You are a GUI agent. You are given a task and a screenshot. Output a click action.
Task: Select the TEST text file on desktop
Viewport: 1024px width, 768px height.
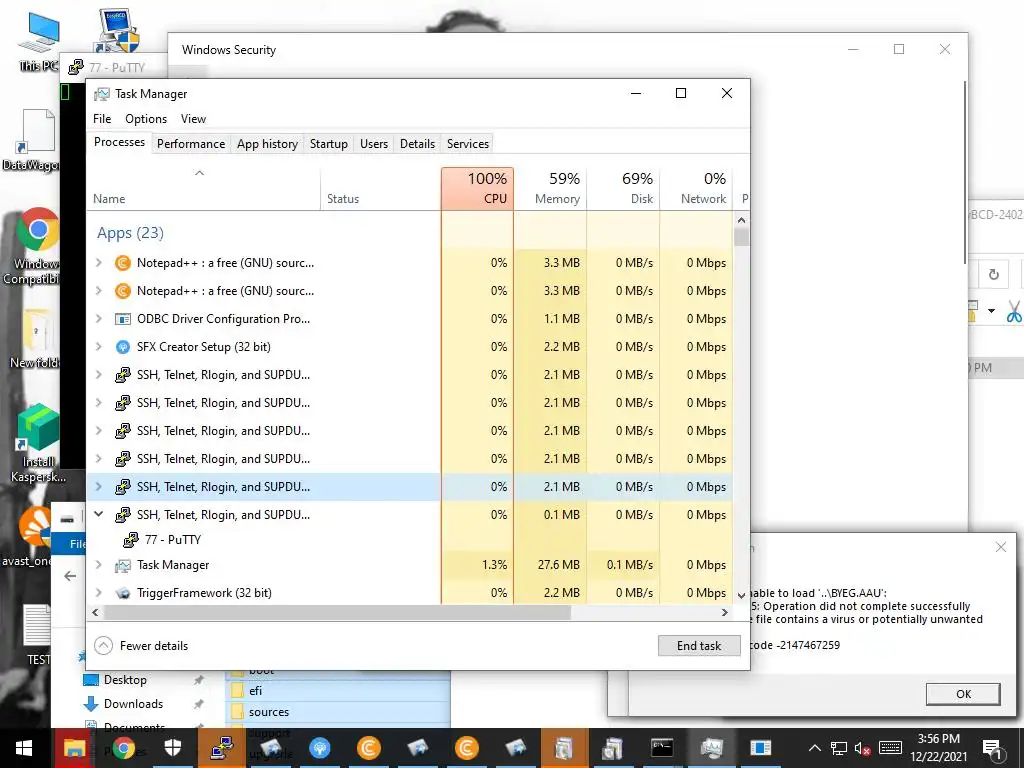[37, 633]
